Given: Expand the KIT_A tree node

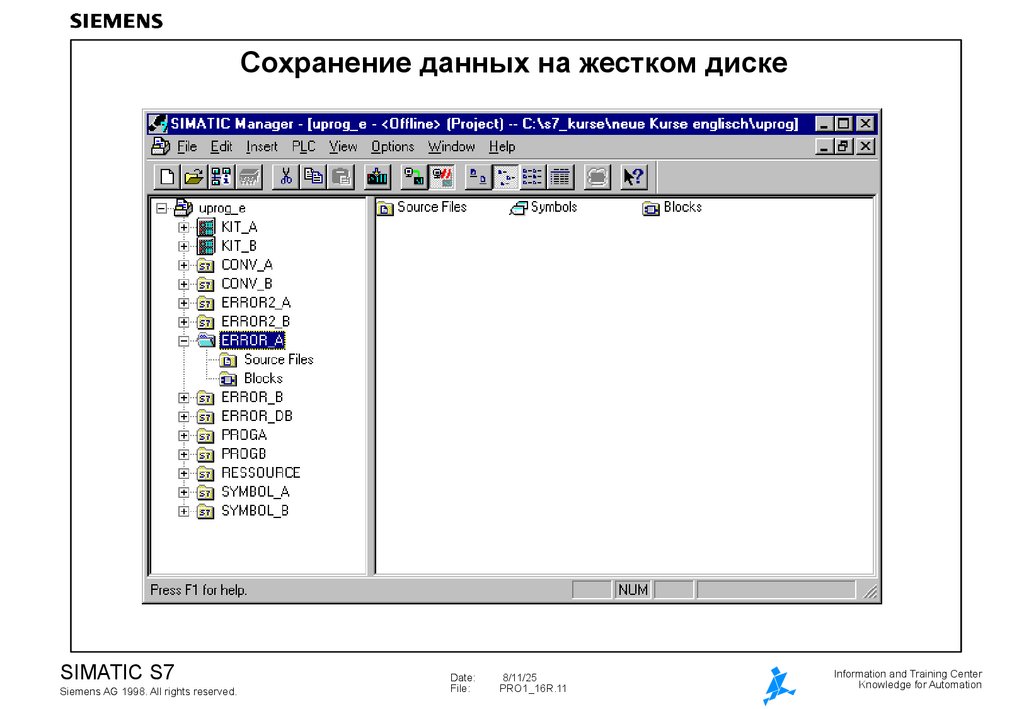Looking at the screenshot, I should point(183,226).
